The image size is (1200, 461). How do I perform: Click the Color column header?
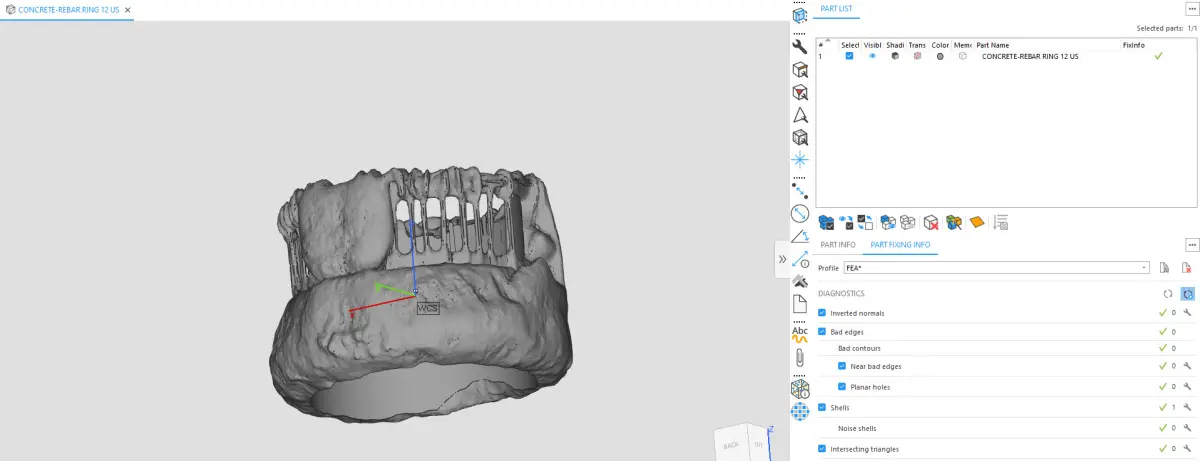pos(940,44)
